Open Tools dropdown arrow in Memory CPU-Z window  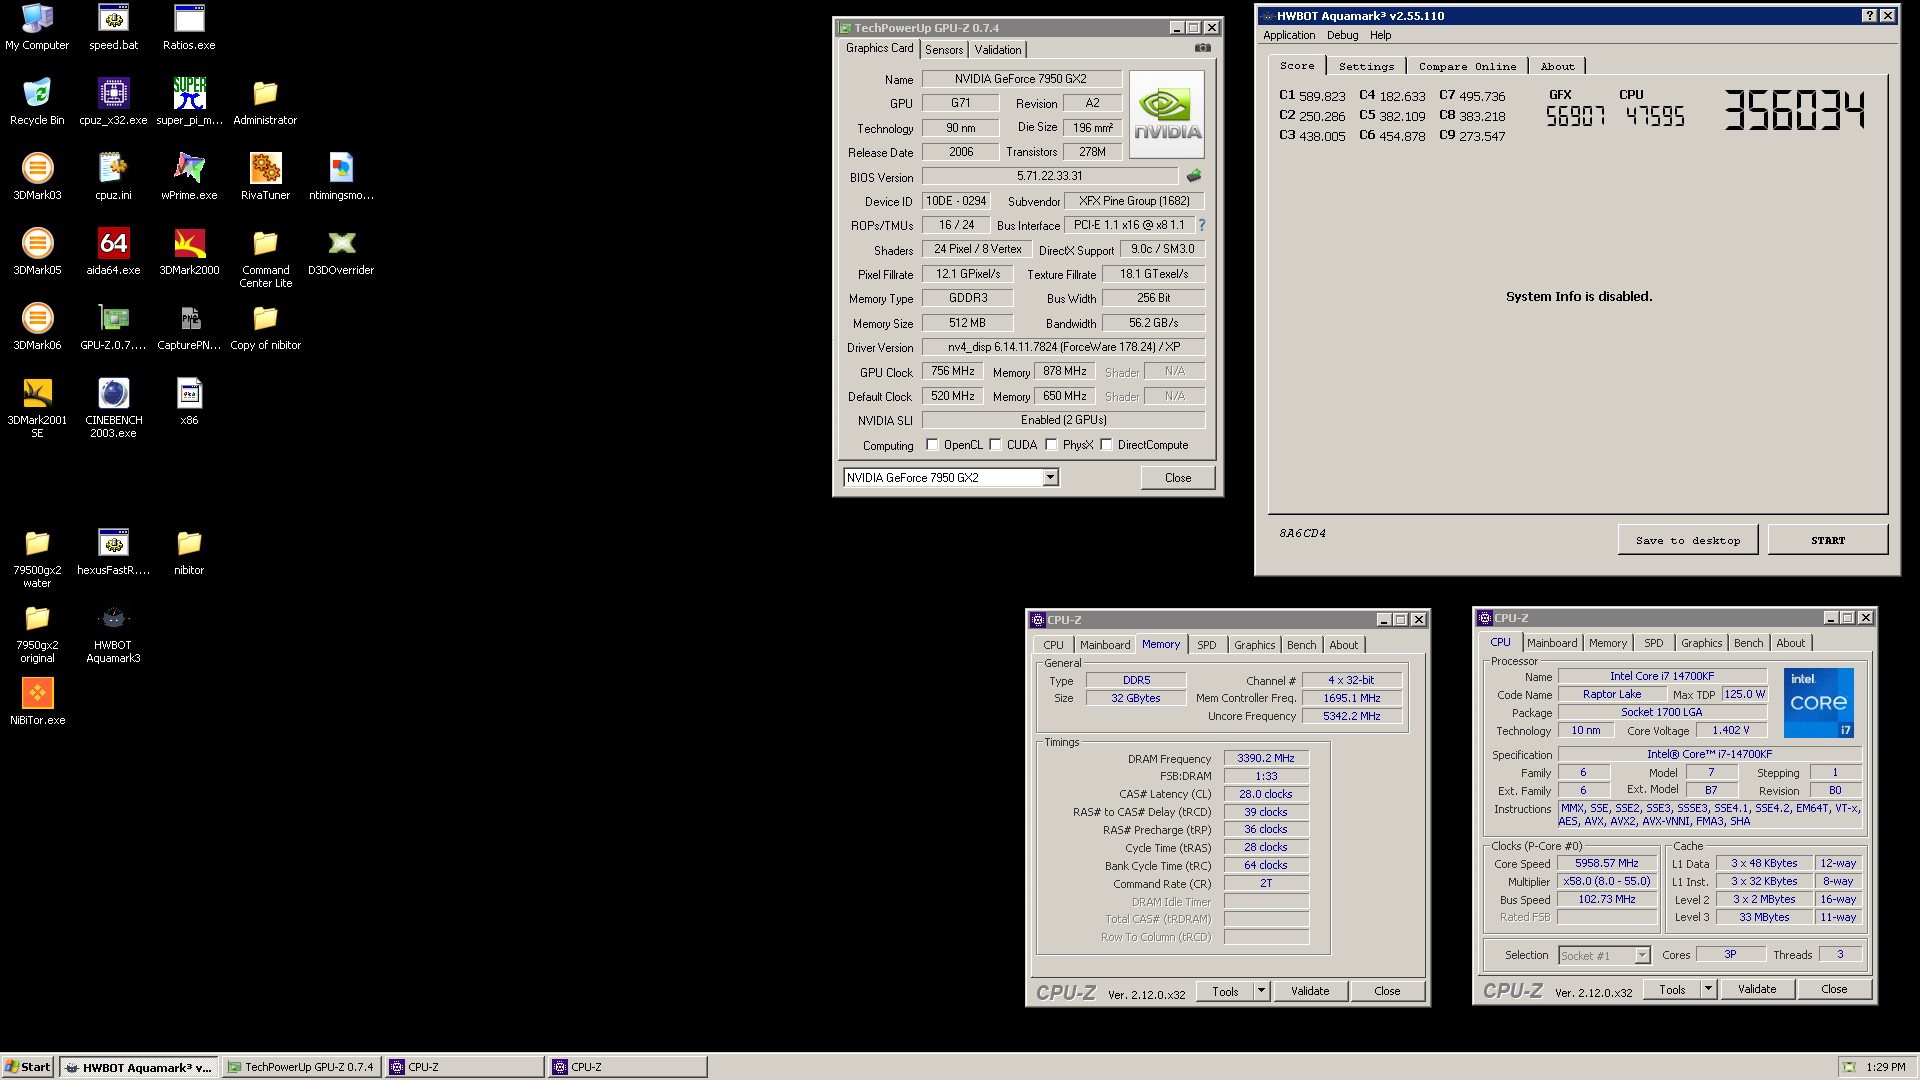point(1262,991)
